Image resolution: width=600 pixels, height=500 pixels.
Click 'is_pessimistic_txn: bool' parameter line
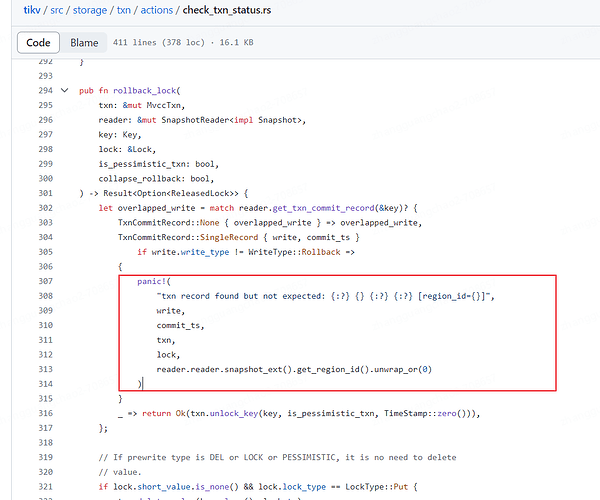[x=157, y=164]
